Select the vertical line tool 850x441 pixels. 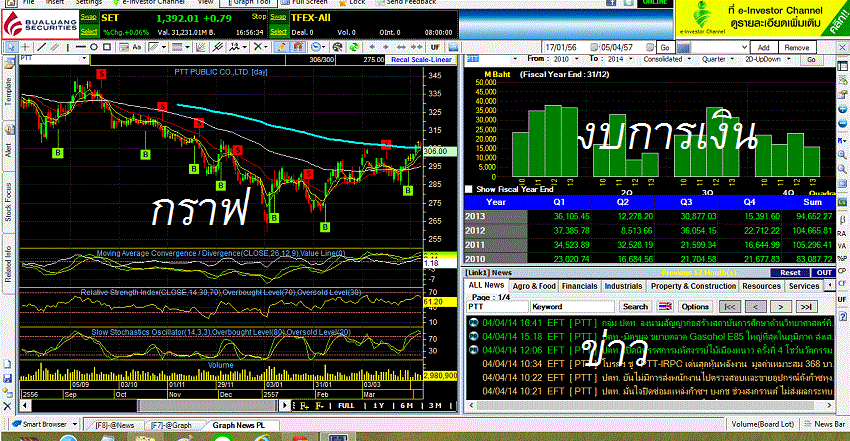coord(67,47)
